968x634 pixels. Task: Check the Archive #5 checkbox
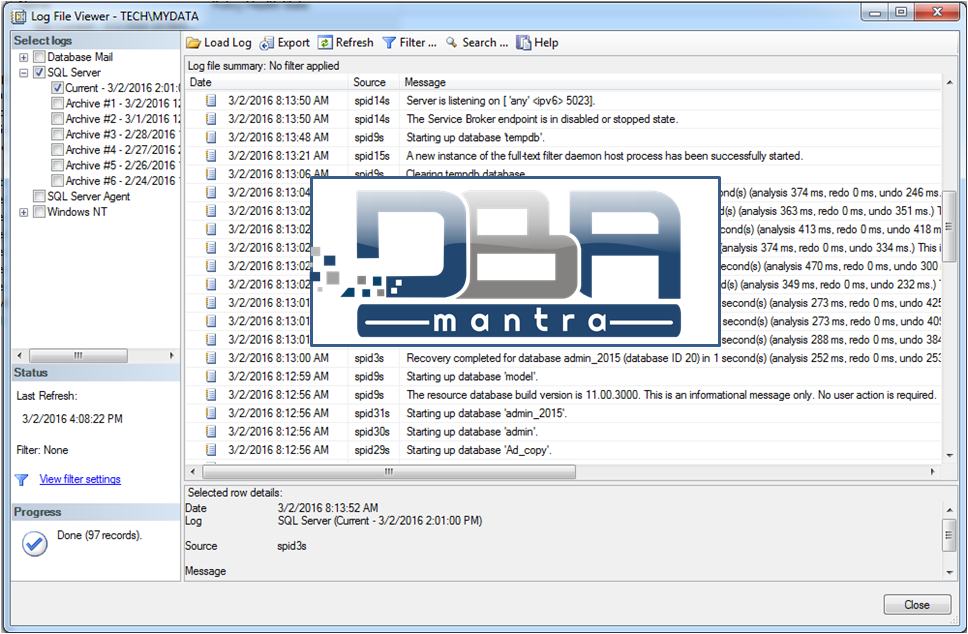pos(57,165)
